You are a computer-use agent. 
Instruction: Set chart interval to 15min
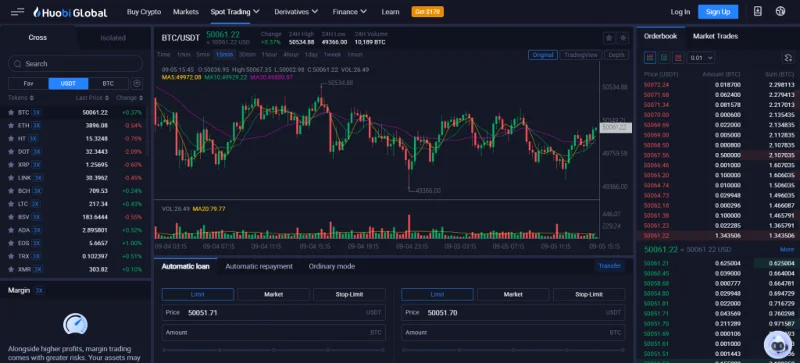pos(224,55)
